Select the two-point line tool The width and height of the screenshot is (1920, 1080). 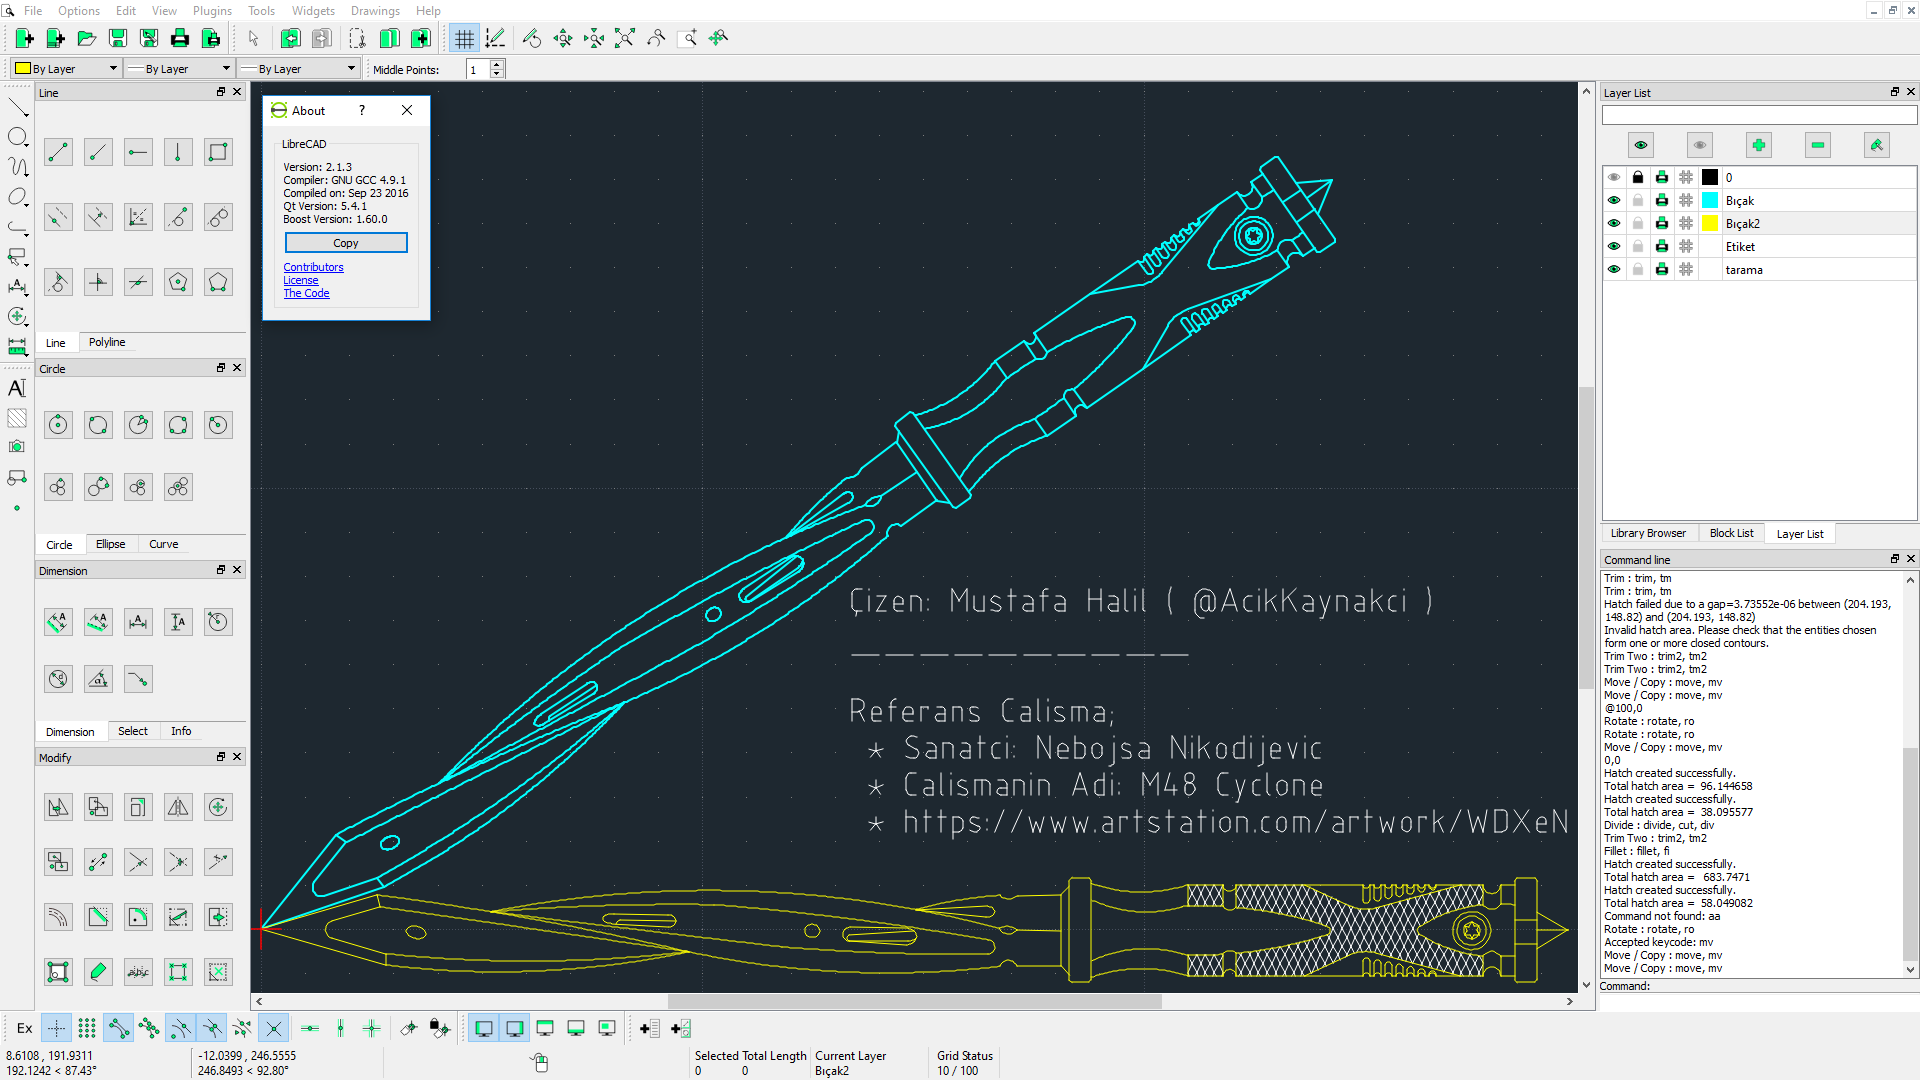tap(58, 152)
